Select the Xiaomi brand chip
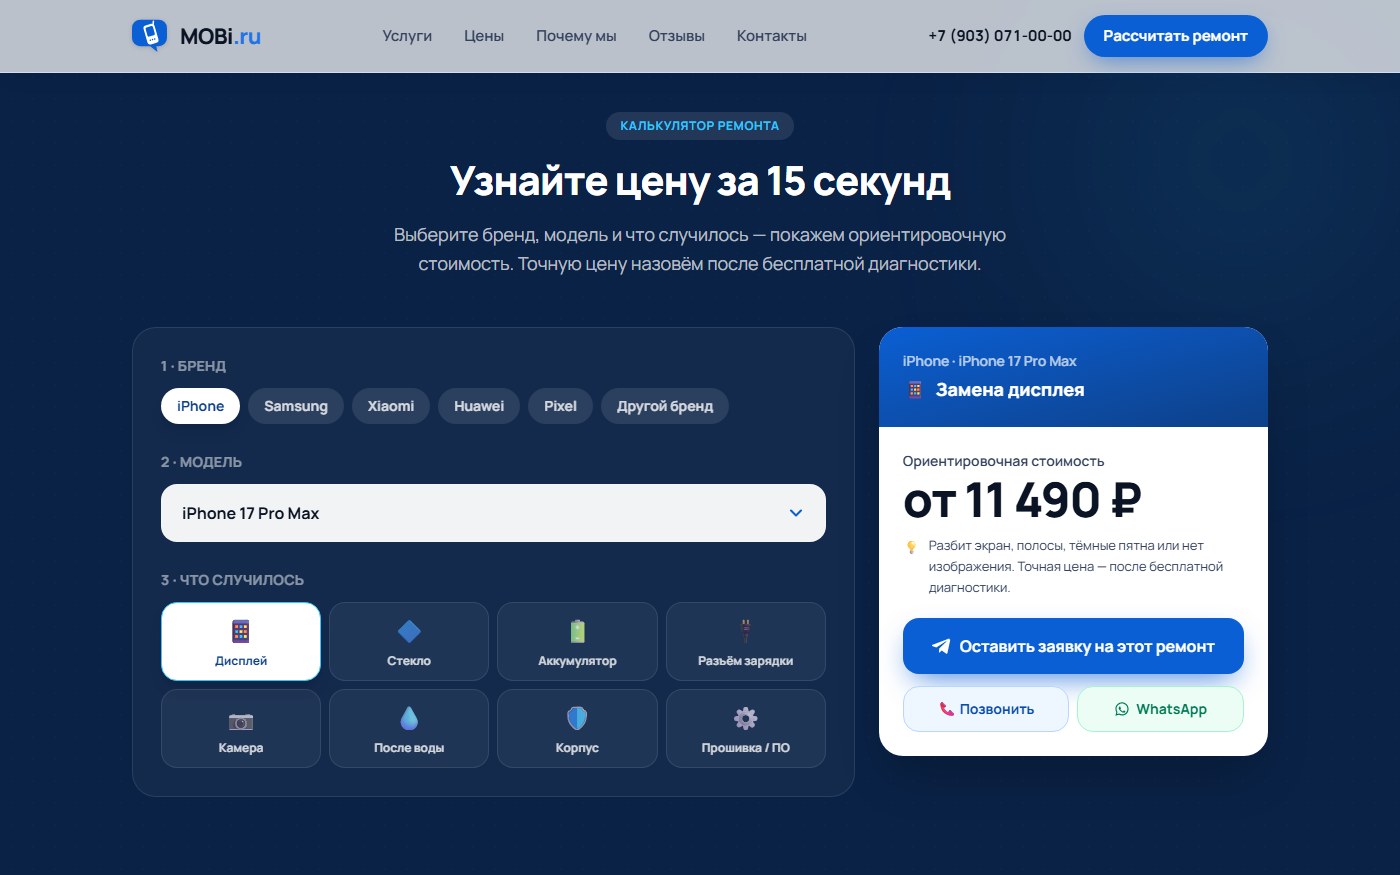The width and height of the screenshot is (1400, 875). 391,406
